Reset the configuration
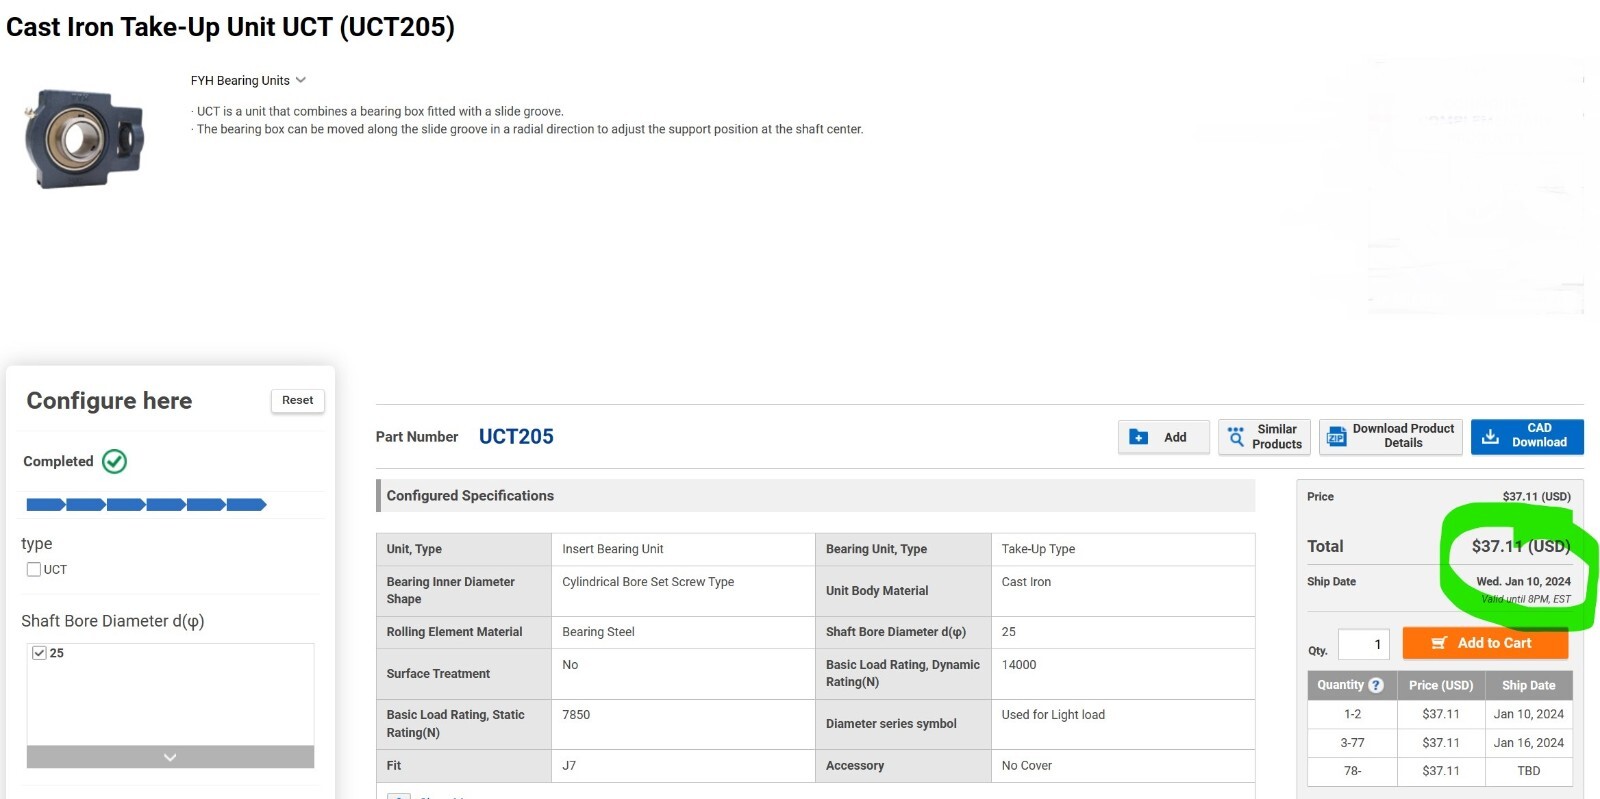The height and width of the screenshot is (799, 1600). (x=297, y=400)
